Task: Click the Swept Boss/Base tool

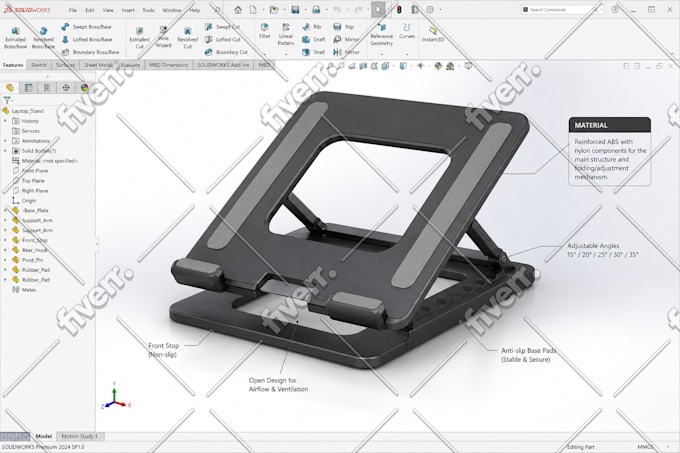Action: point(86,27)
